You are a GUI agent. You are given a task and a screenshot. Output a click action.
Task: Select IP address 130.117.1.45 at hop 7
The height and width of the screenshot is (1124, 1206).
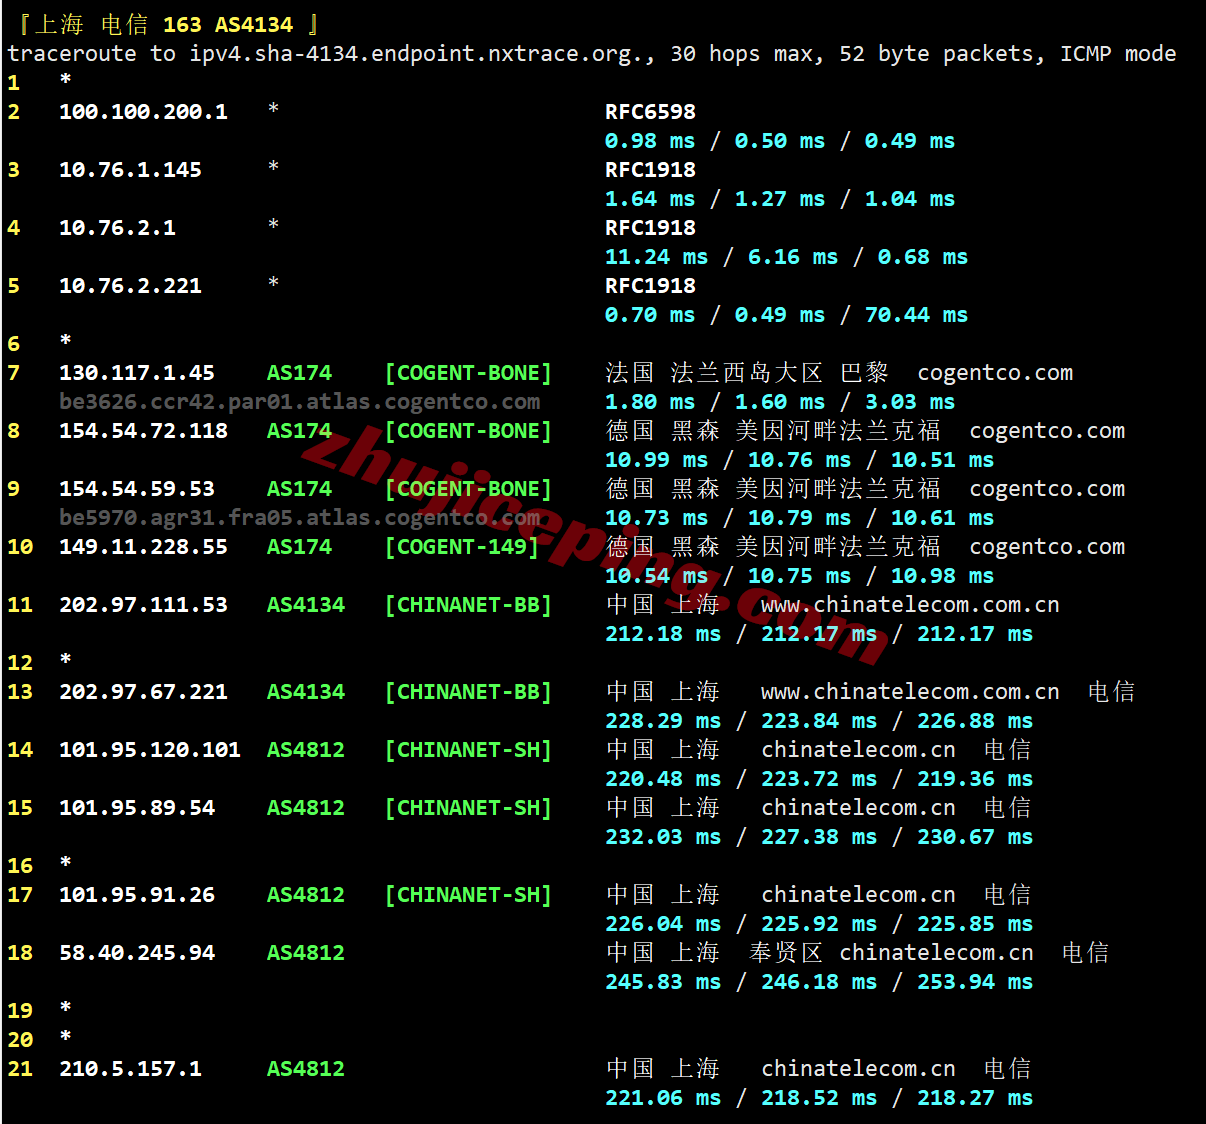click(x=137, y=373)
